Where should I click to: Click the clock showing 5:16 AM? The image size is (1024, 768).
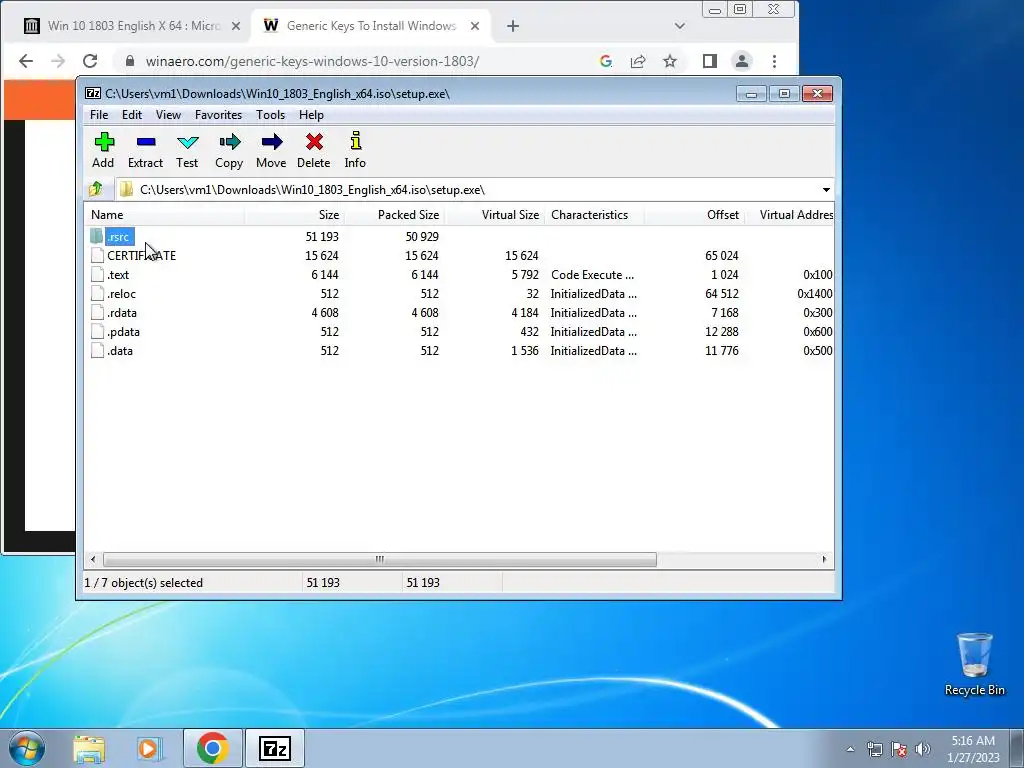pos(973,741)
